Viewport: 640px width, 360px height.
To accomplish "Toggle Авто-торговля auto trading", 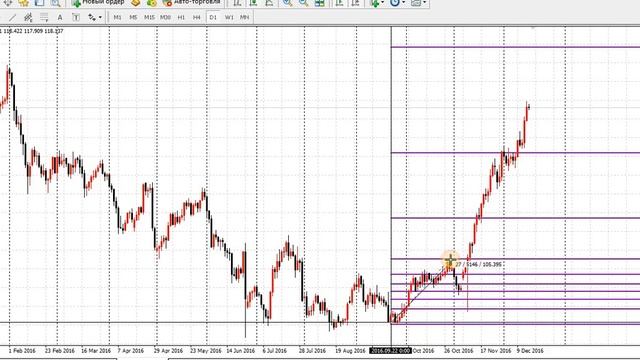I will tap(191, 3).
